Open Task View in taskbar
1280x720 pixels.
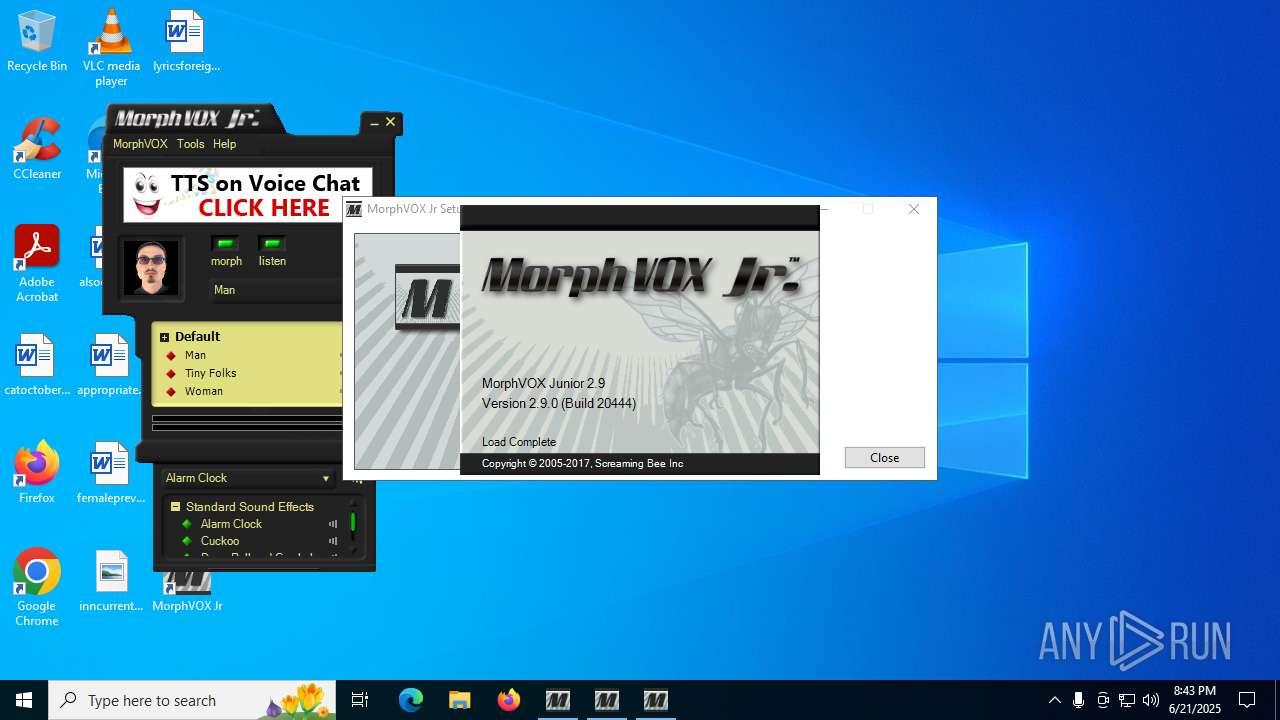coord(360,700)
